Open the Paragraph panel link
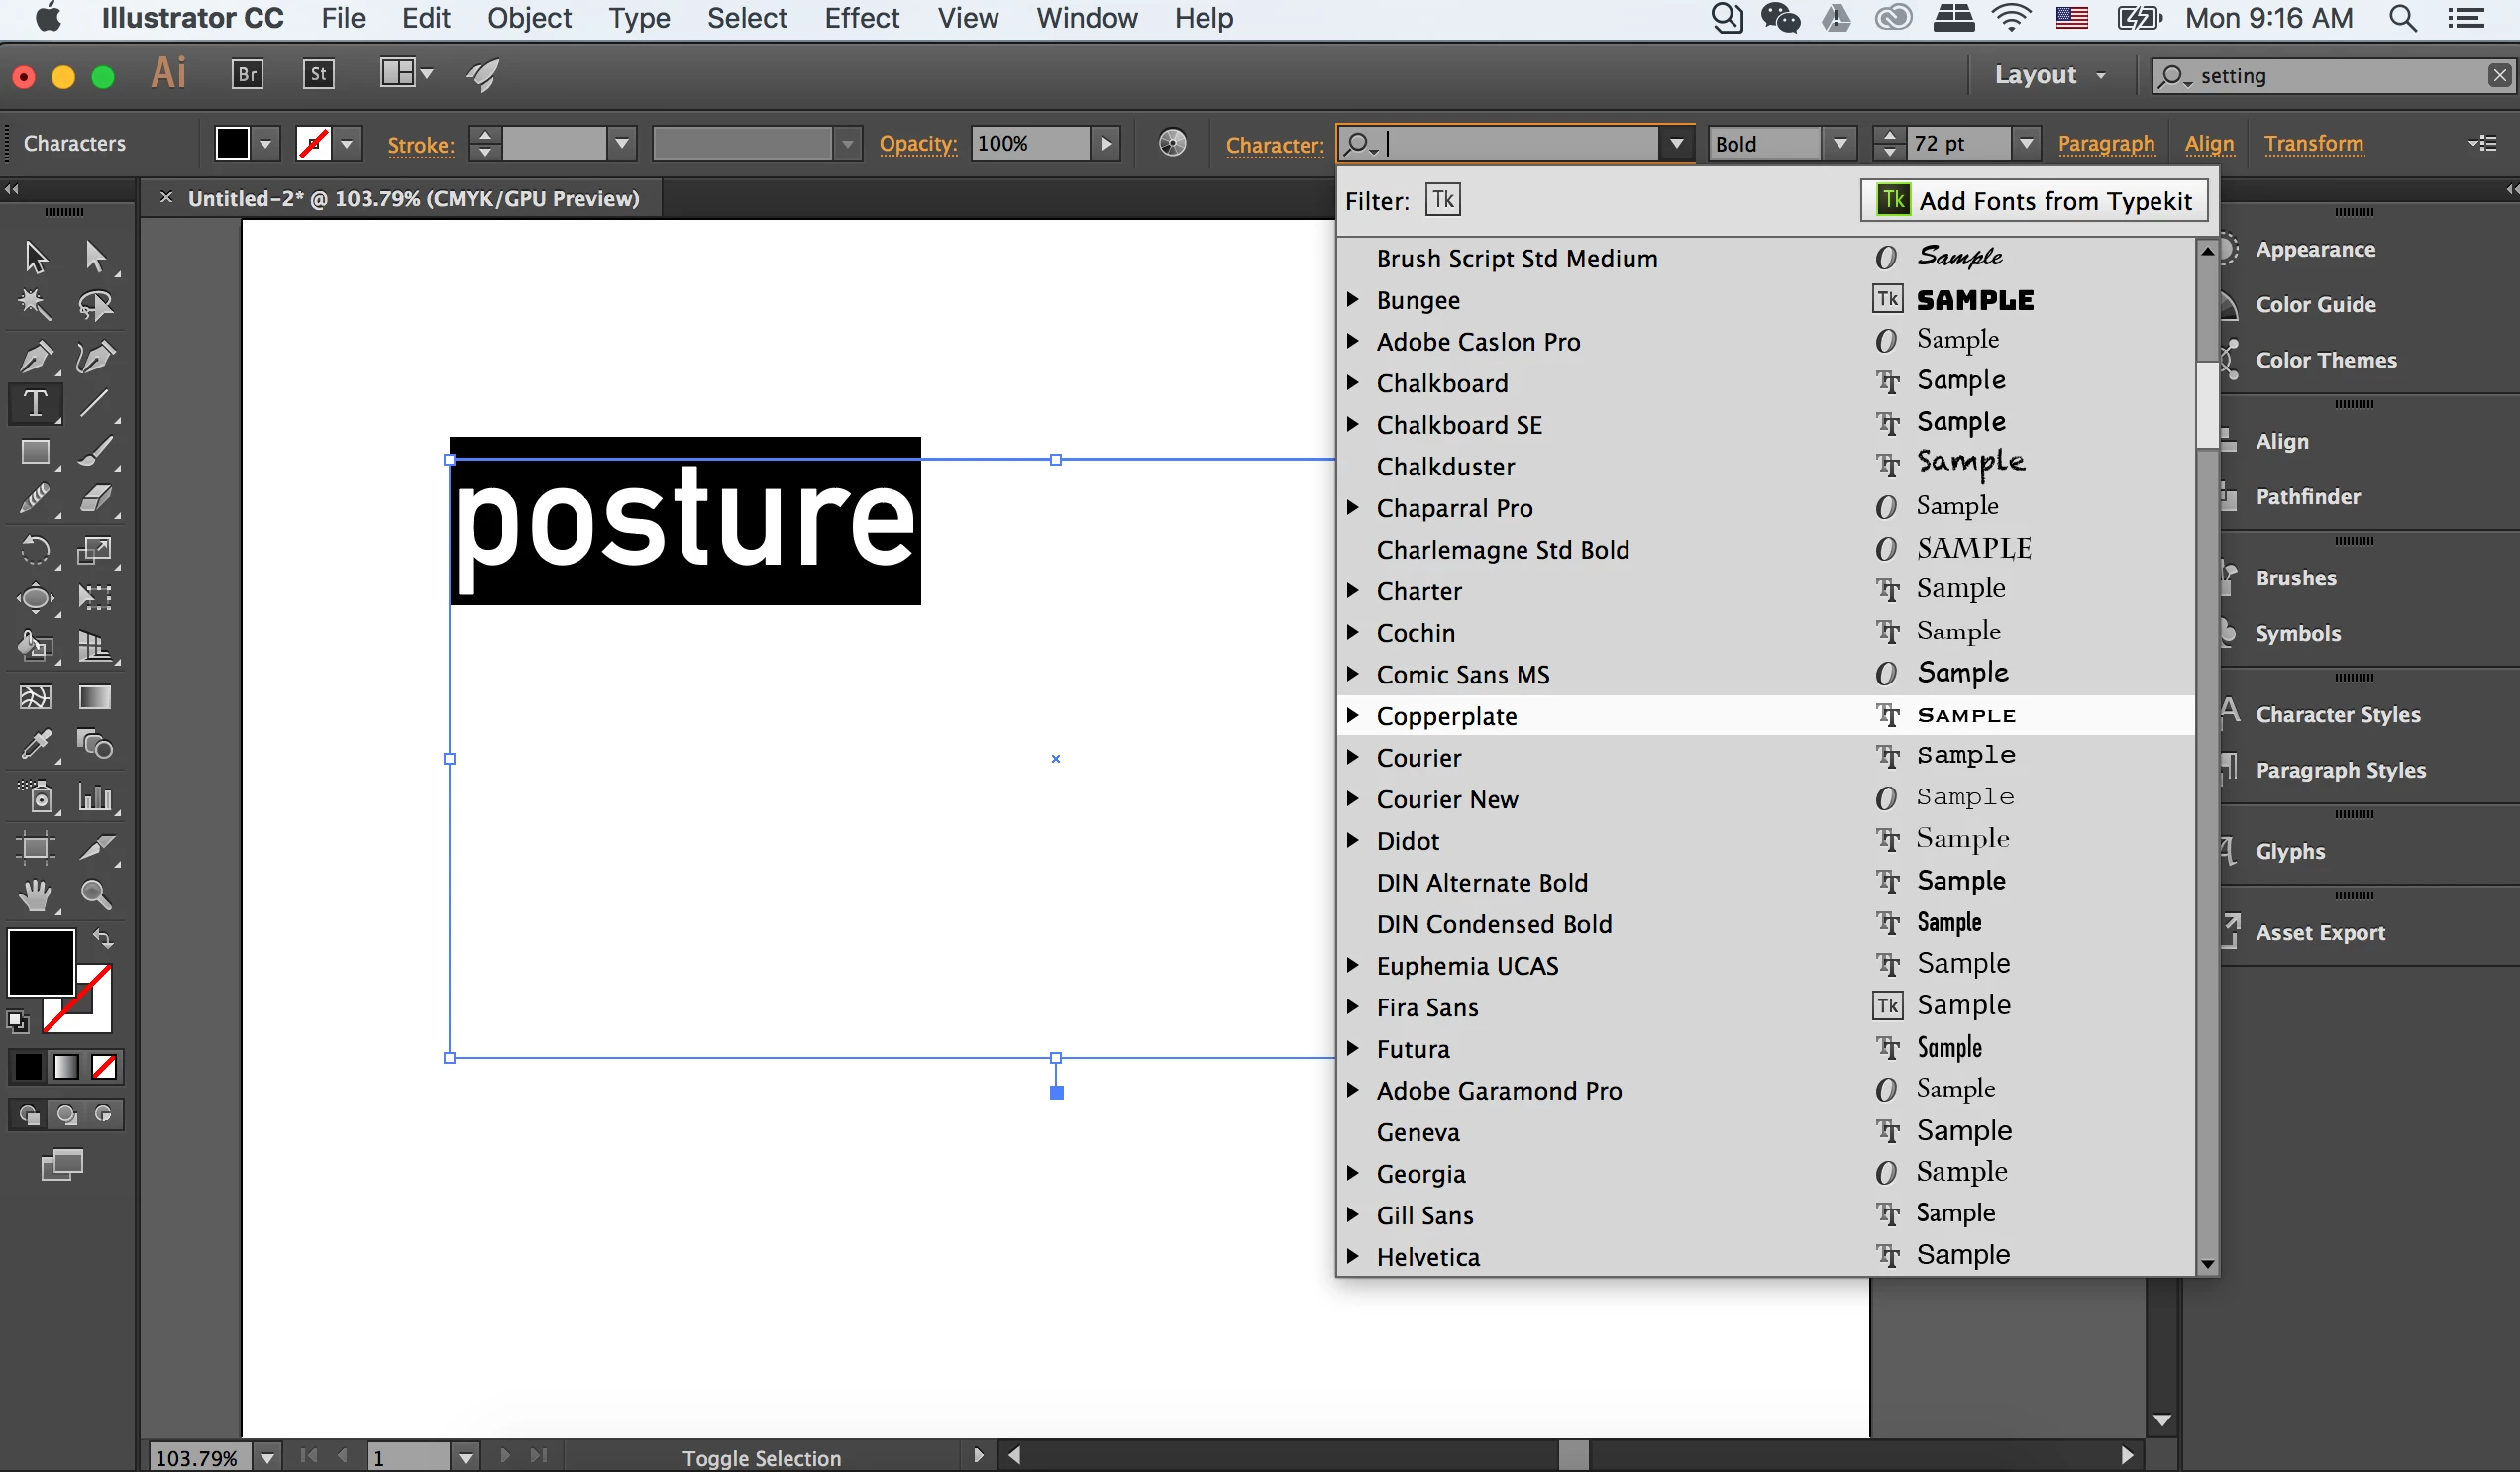Screen dimensions: 2520x1472 [x=2105, y=143]
